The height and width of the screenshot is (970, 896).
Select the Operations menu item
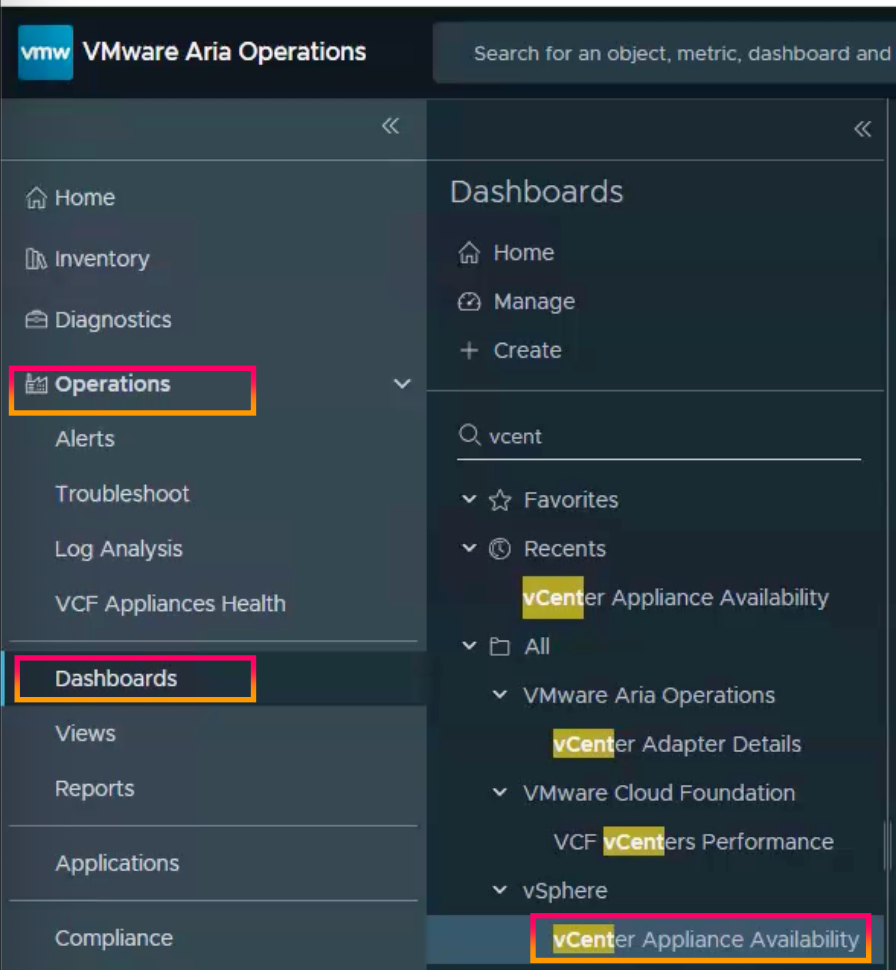(113, 384)
